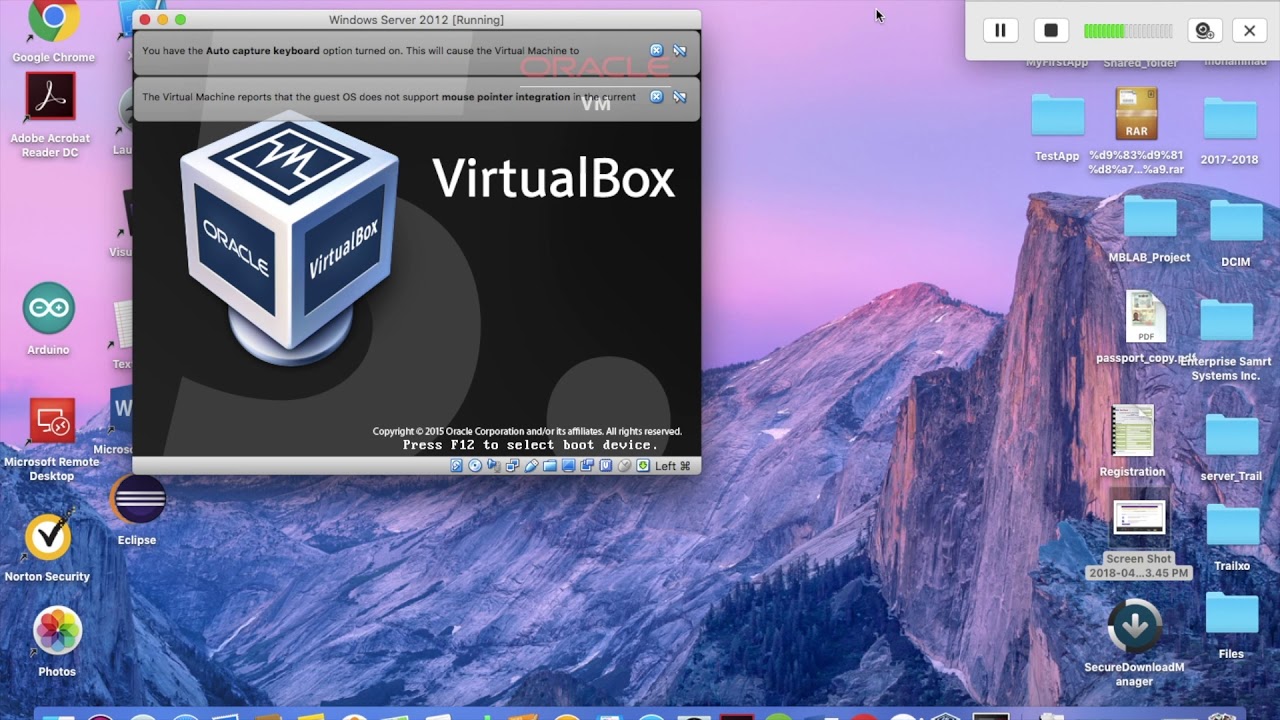Image resolution: width=1280 pixels, height=720 pixels.
Task: Click the Auto capture keyboard message text
Action: point(360,50)
